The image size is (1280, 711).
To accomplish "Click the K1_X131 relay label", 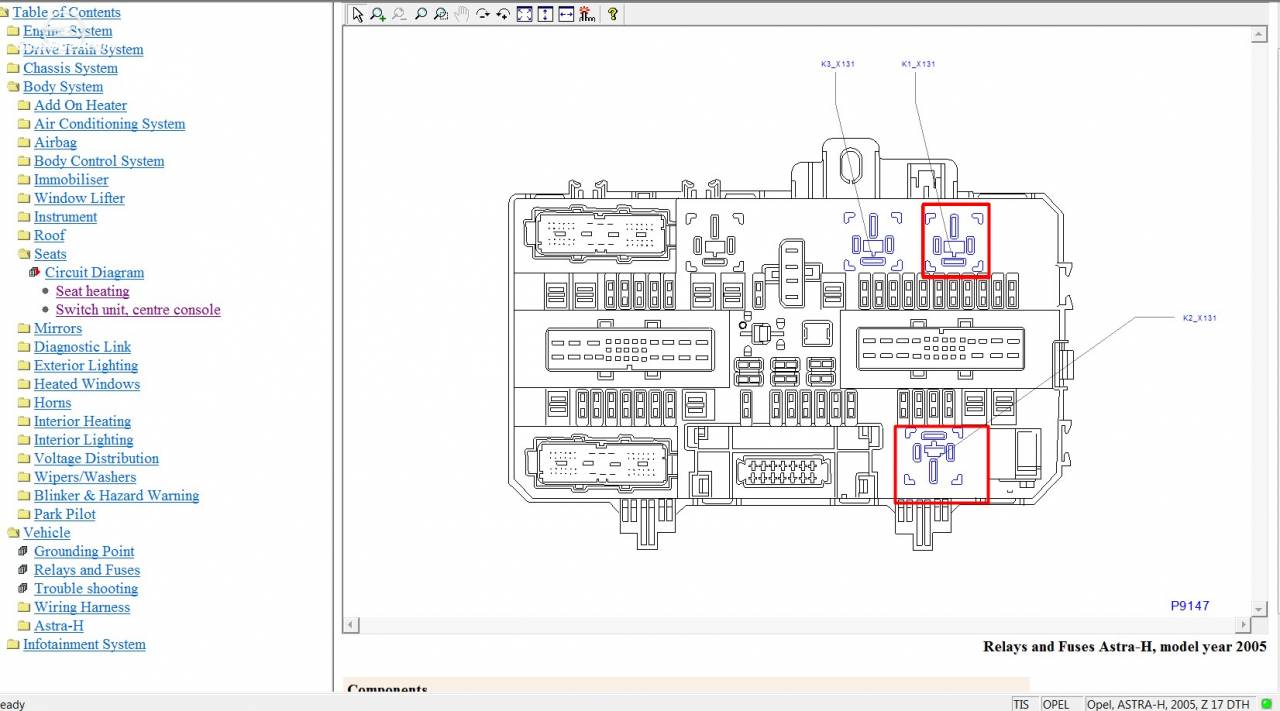I will (918, 64).
